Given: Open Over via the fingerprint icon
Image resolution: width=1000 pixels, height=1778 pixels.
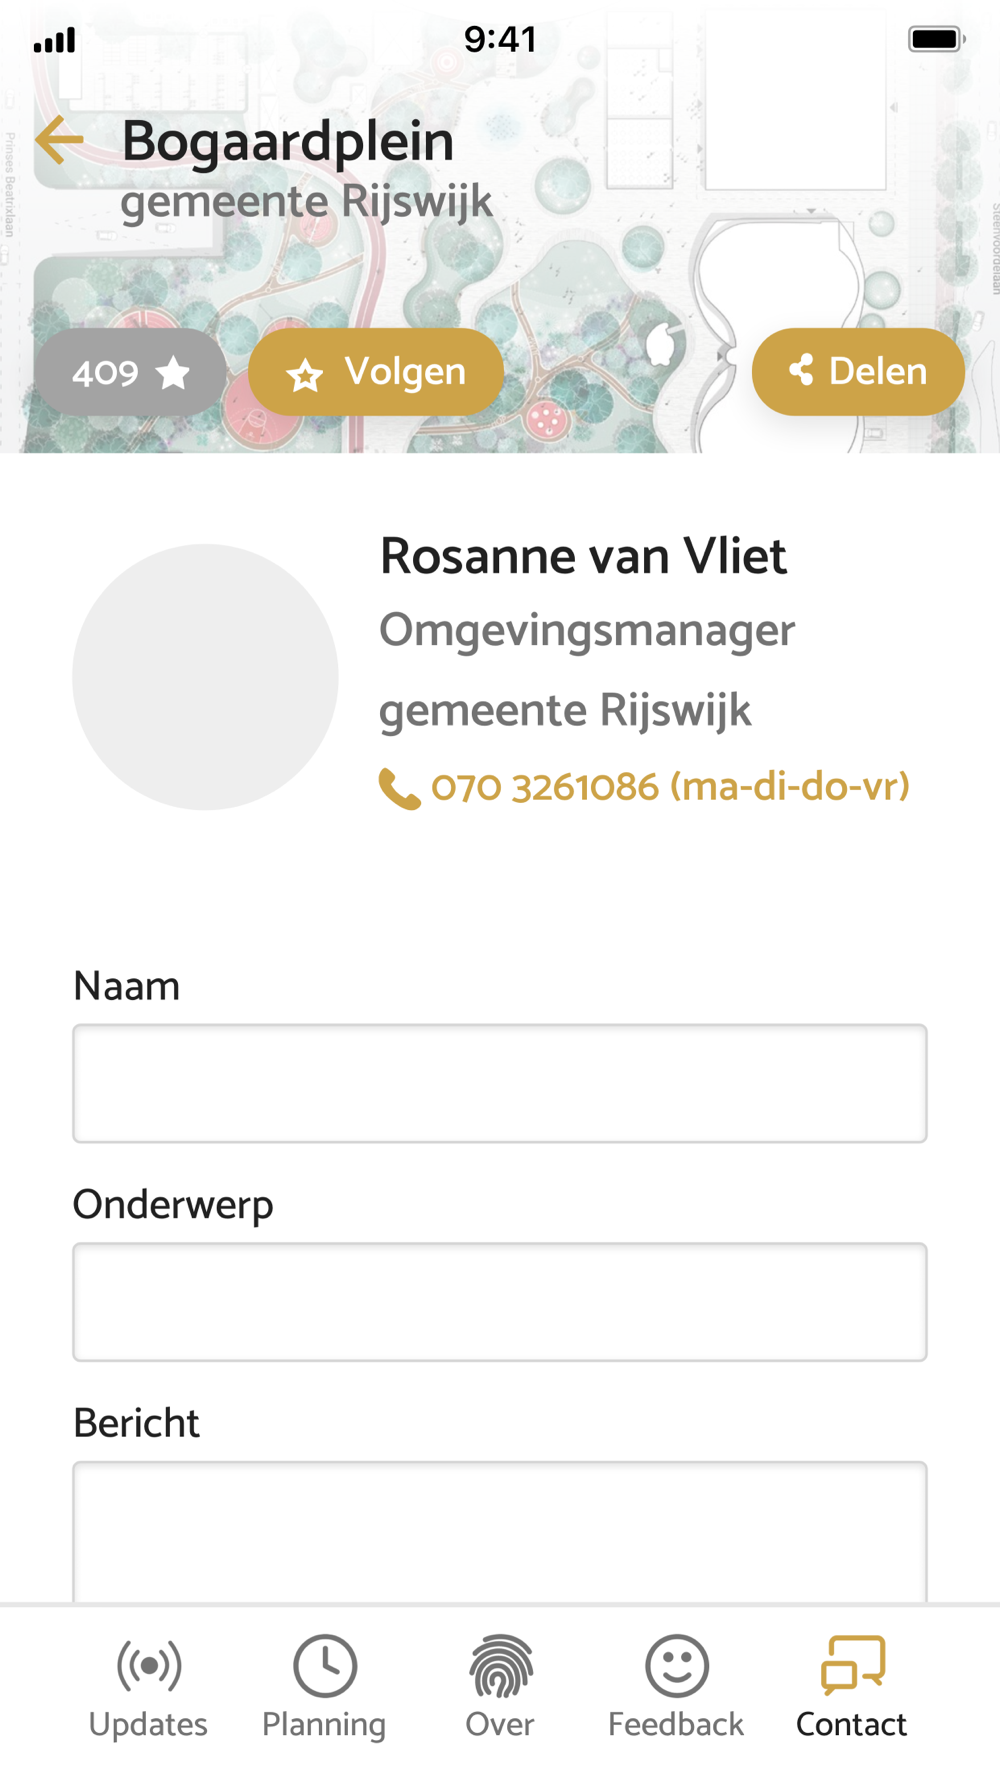Looking at the screenshot, I should point(500,1666).
